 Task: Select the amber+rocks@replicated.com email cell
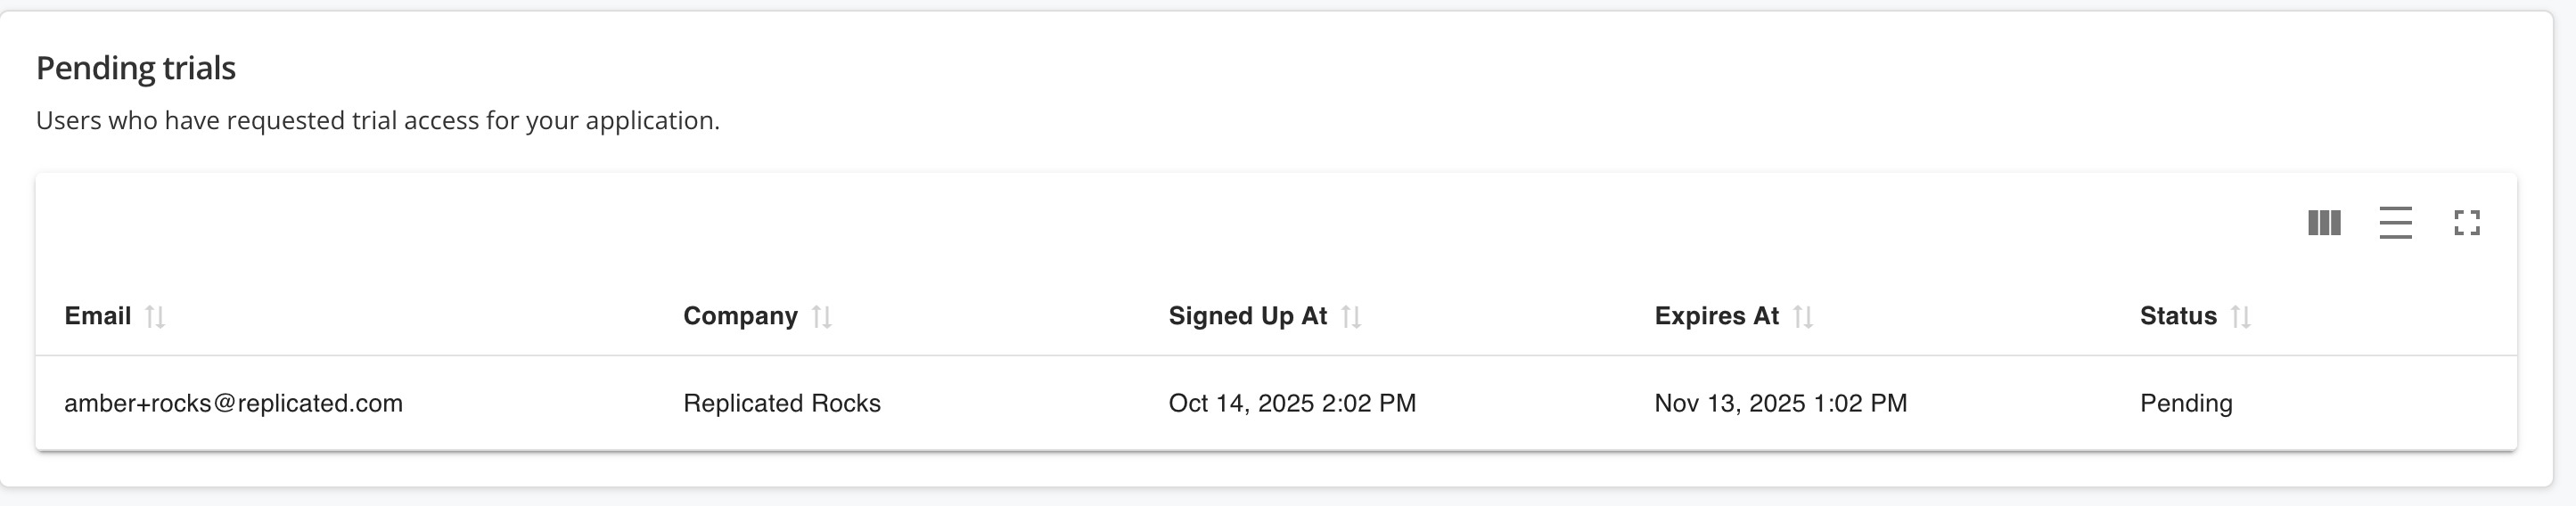point(233,403)
